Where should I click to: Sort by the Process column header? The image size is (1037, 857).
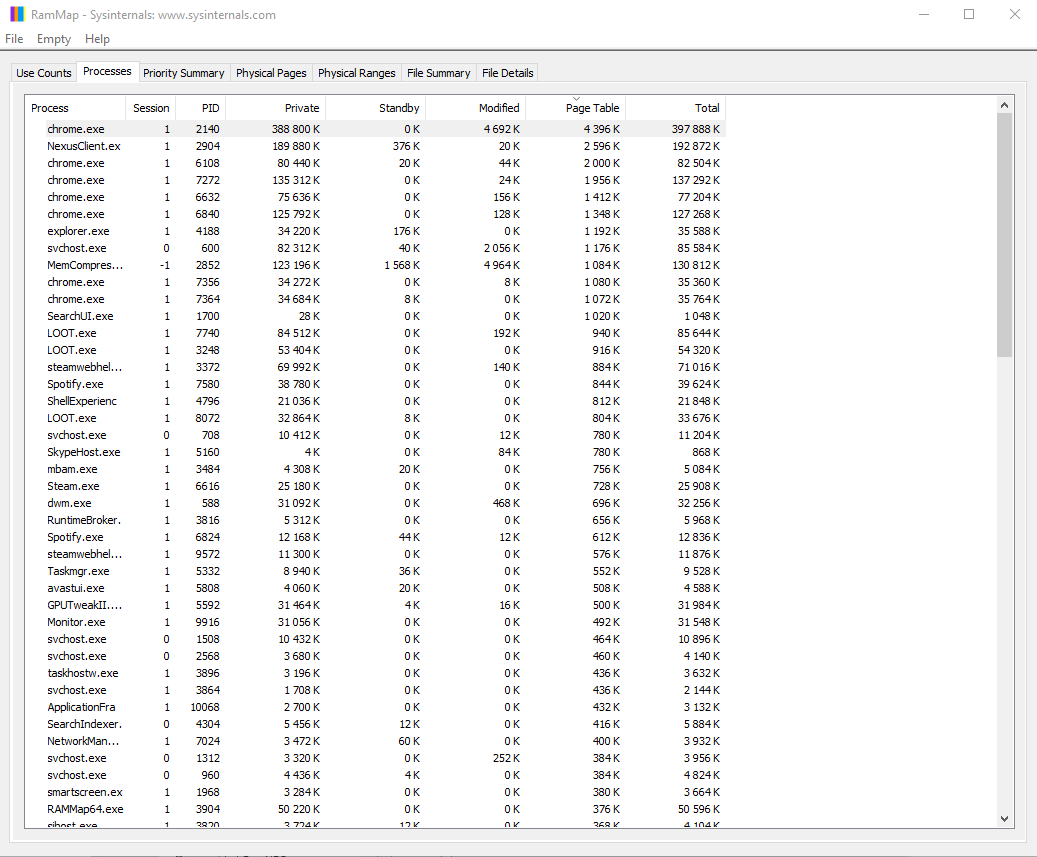75,108
